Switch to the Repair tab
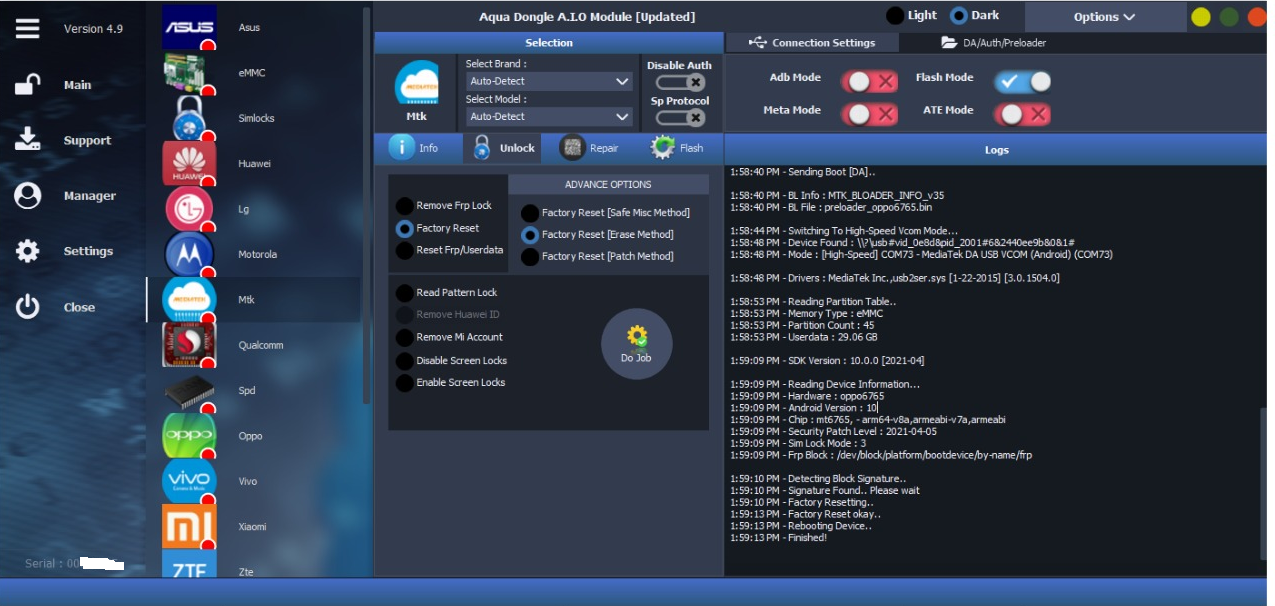 click(x=589, y=148)
